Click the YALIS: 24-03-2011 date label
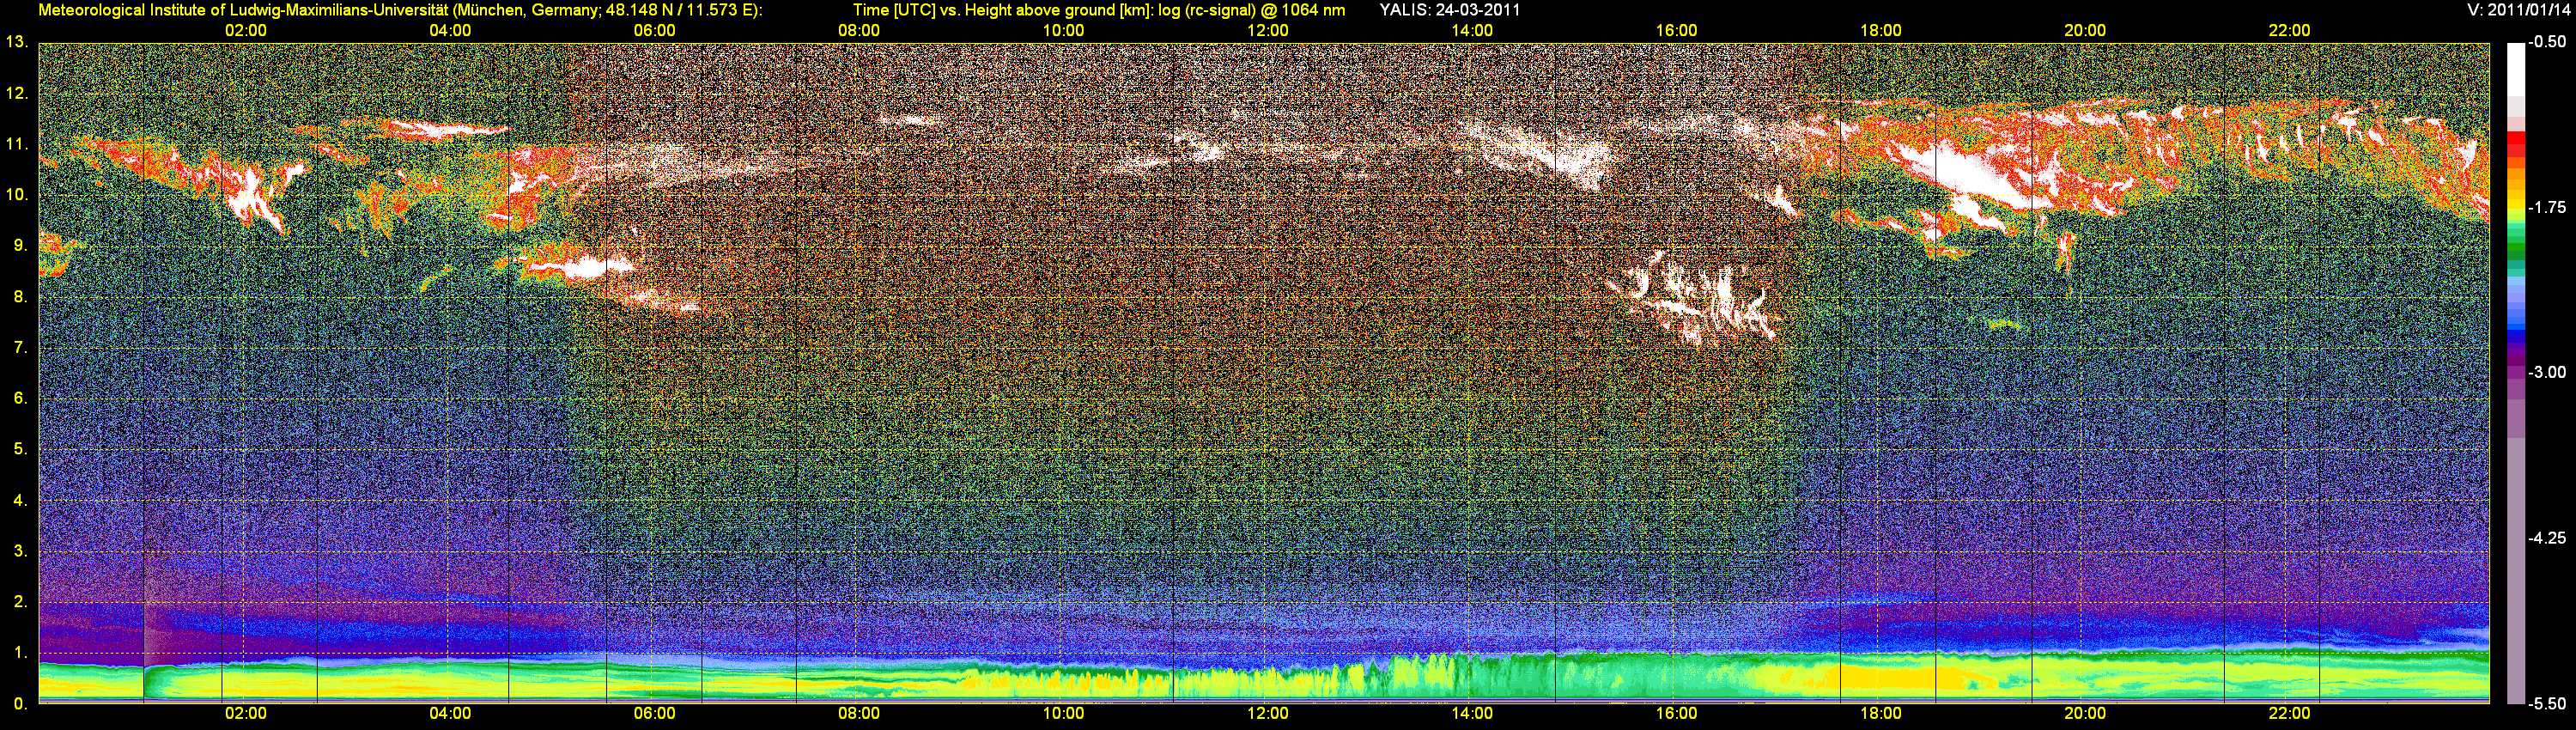2576x730 pixels. pos(1450,11)
